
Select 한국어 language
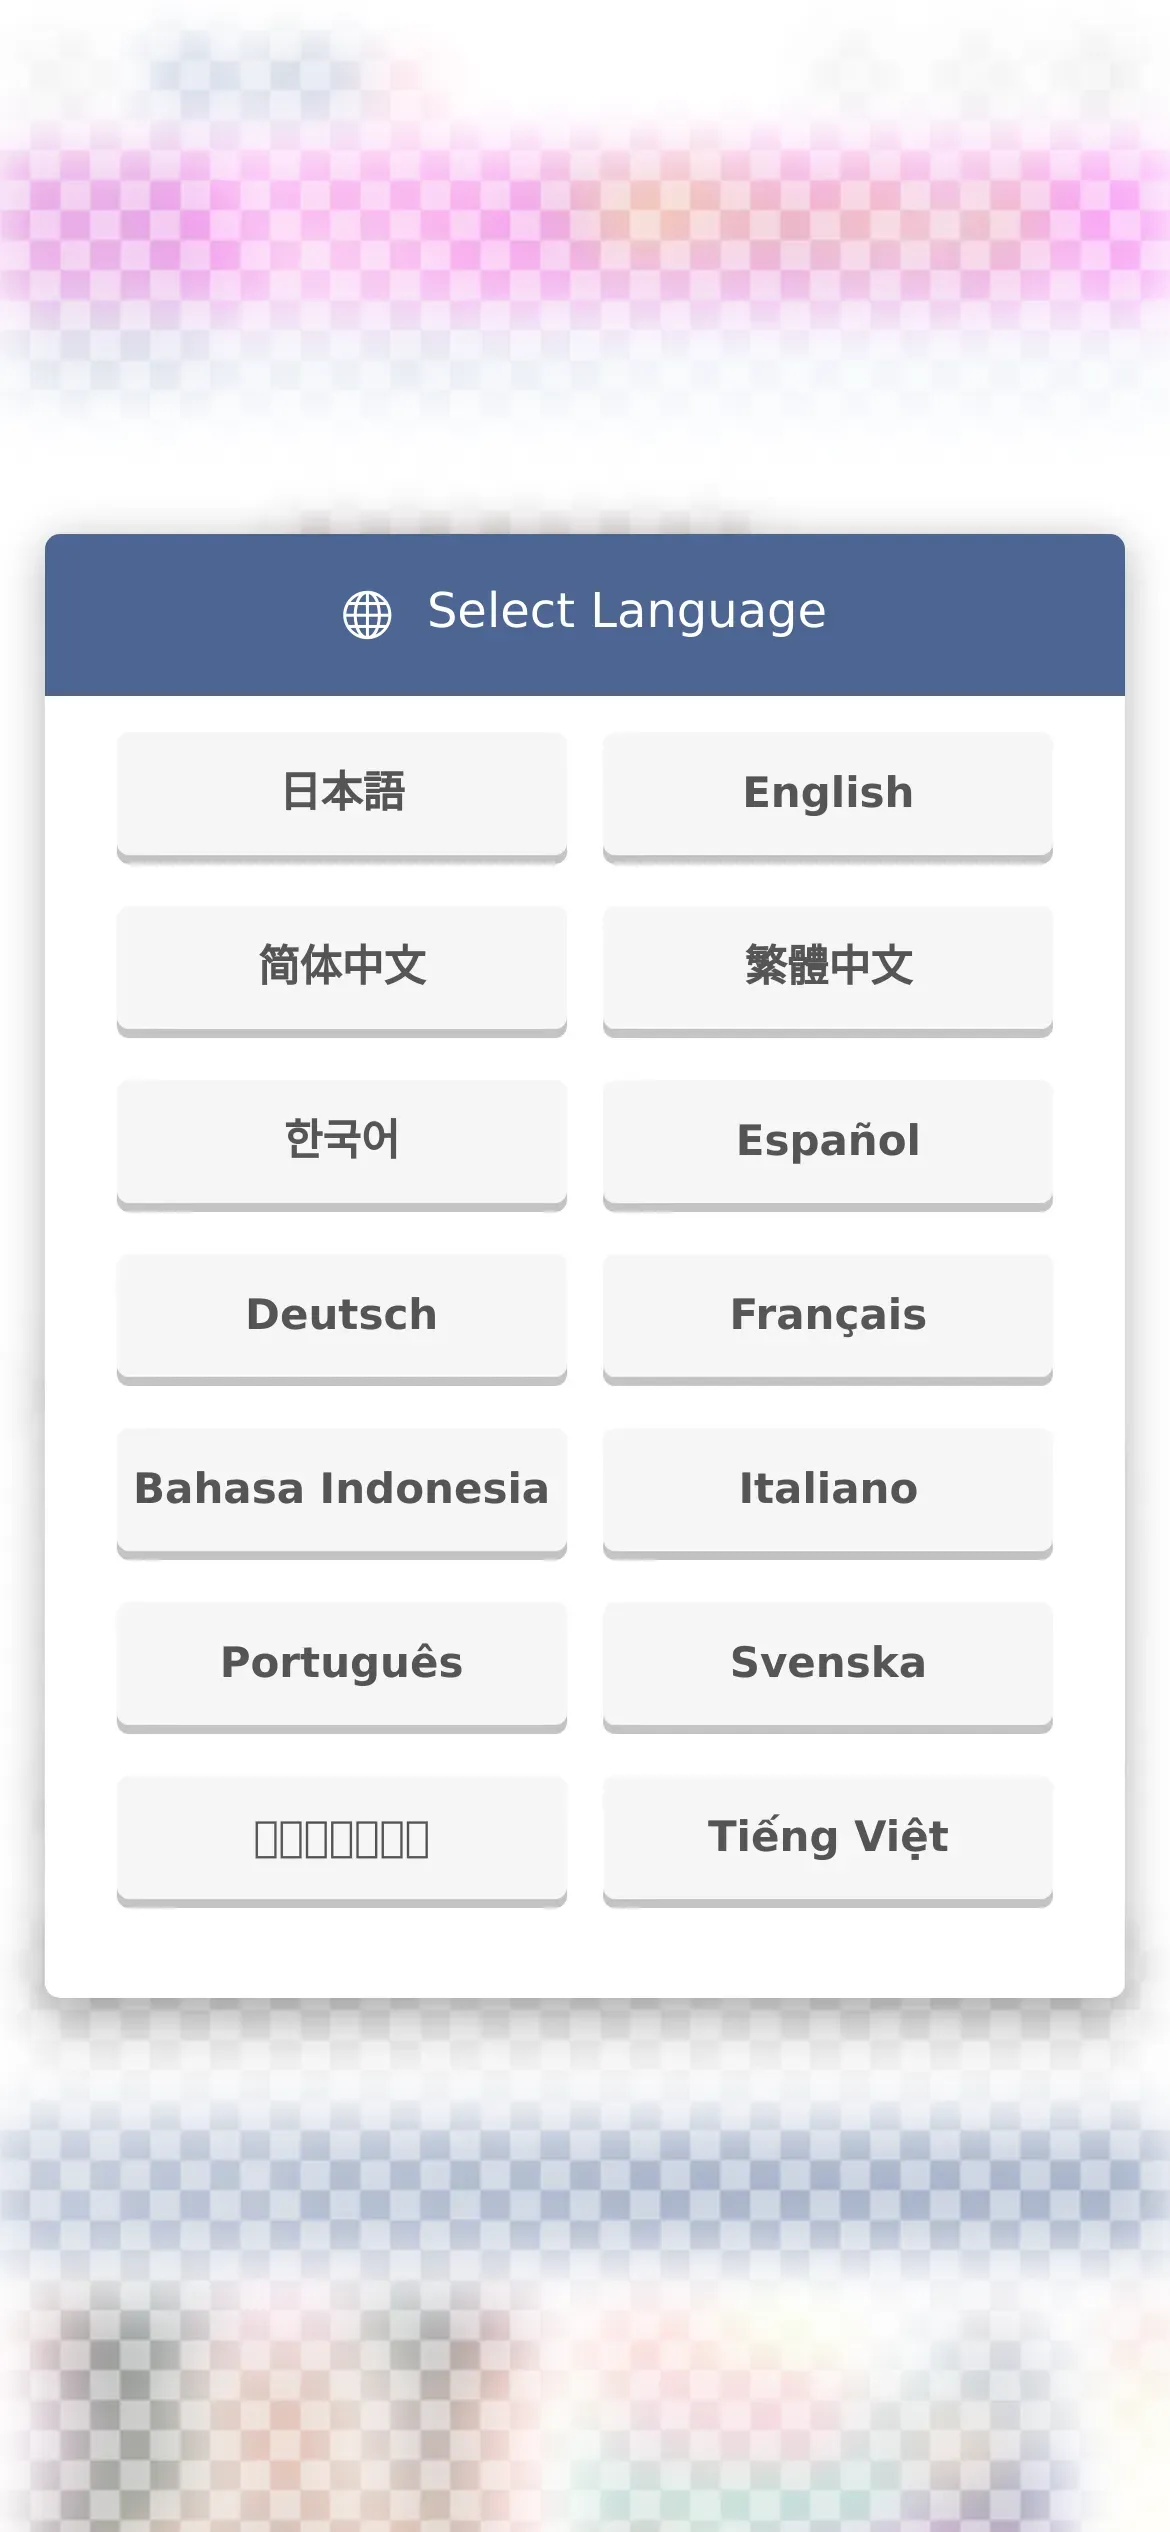click(x=342, y=1145)
